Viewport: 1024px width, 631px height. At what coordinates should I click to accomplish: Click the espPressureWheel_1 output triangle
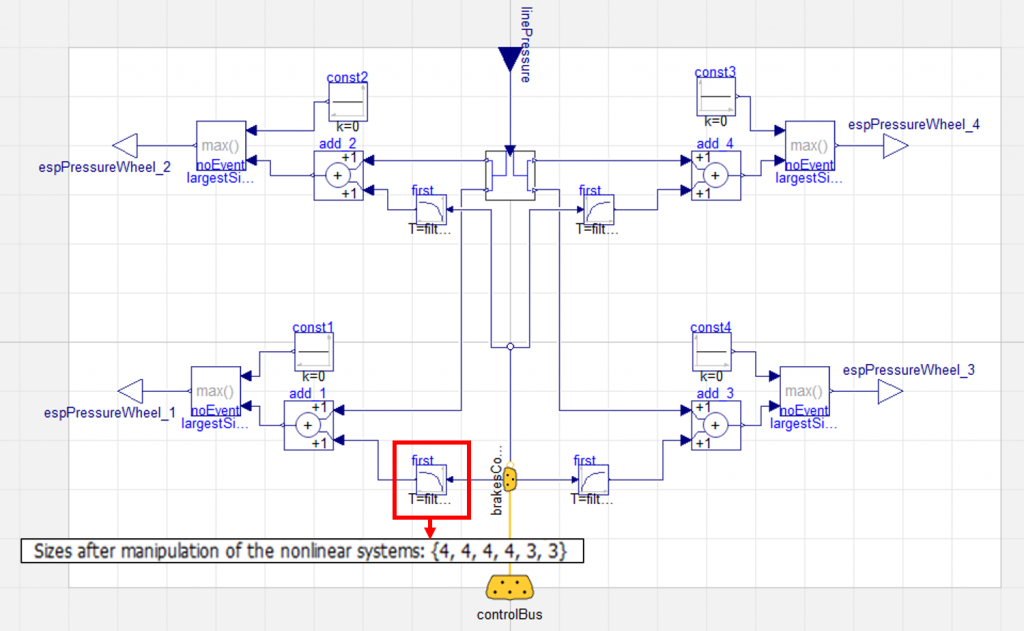coord(130,391)
